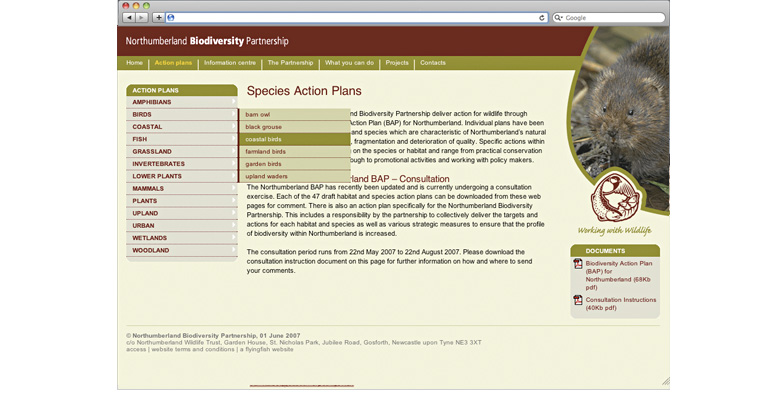This screenshot has height=415, width=780.
Task: Click the access link in footer
Action: coord(136,349)
